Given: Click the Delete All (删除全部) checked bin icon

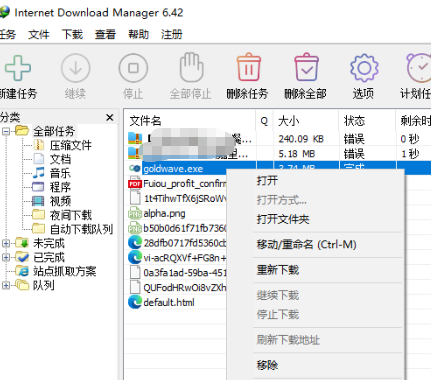Looking at the screenshot, I should (306, 67).
